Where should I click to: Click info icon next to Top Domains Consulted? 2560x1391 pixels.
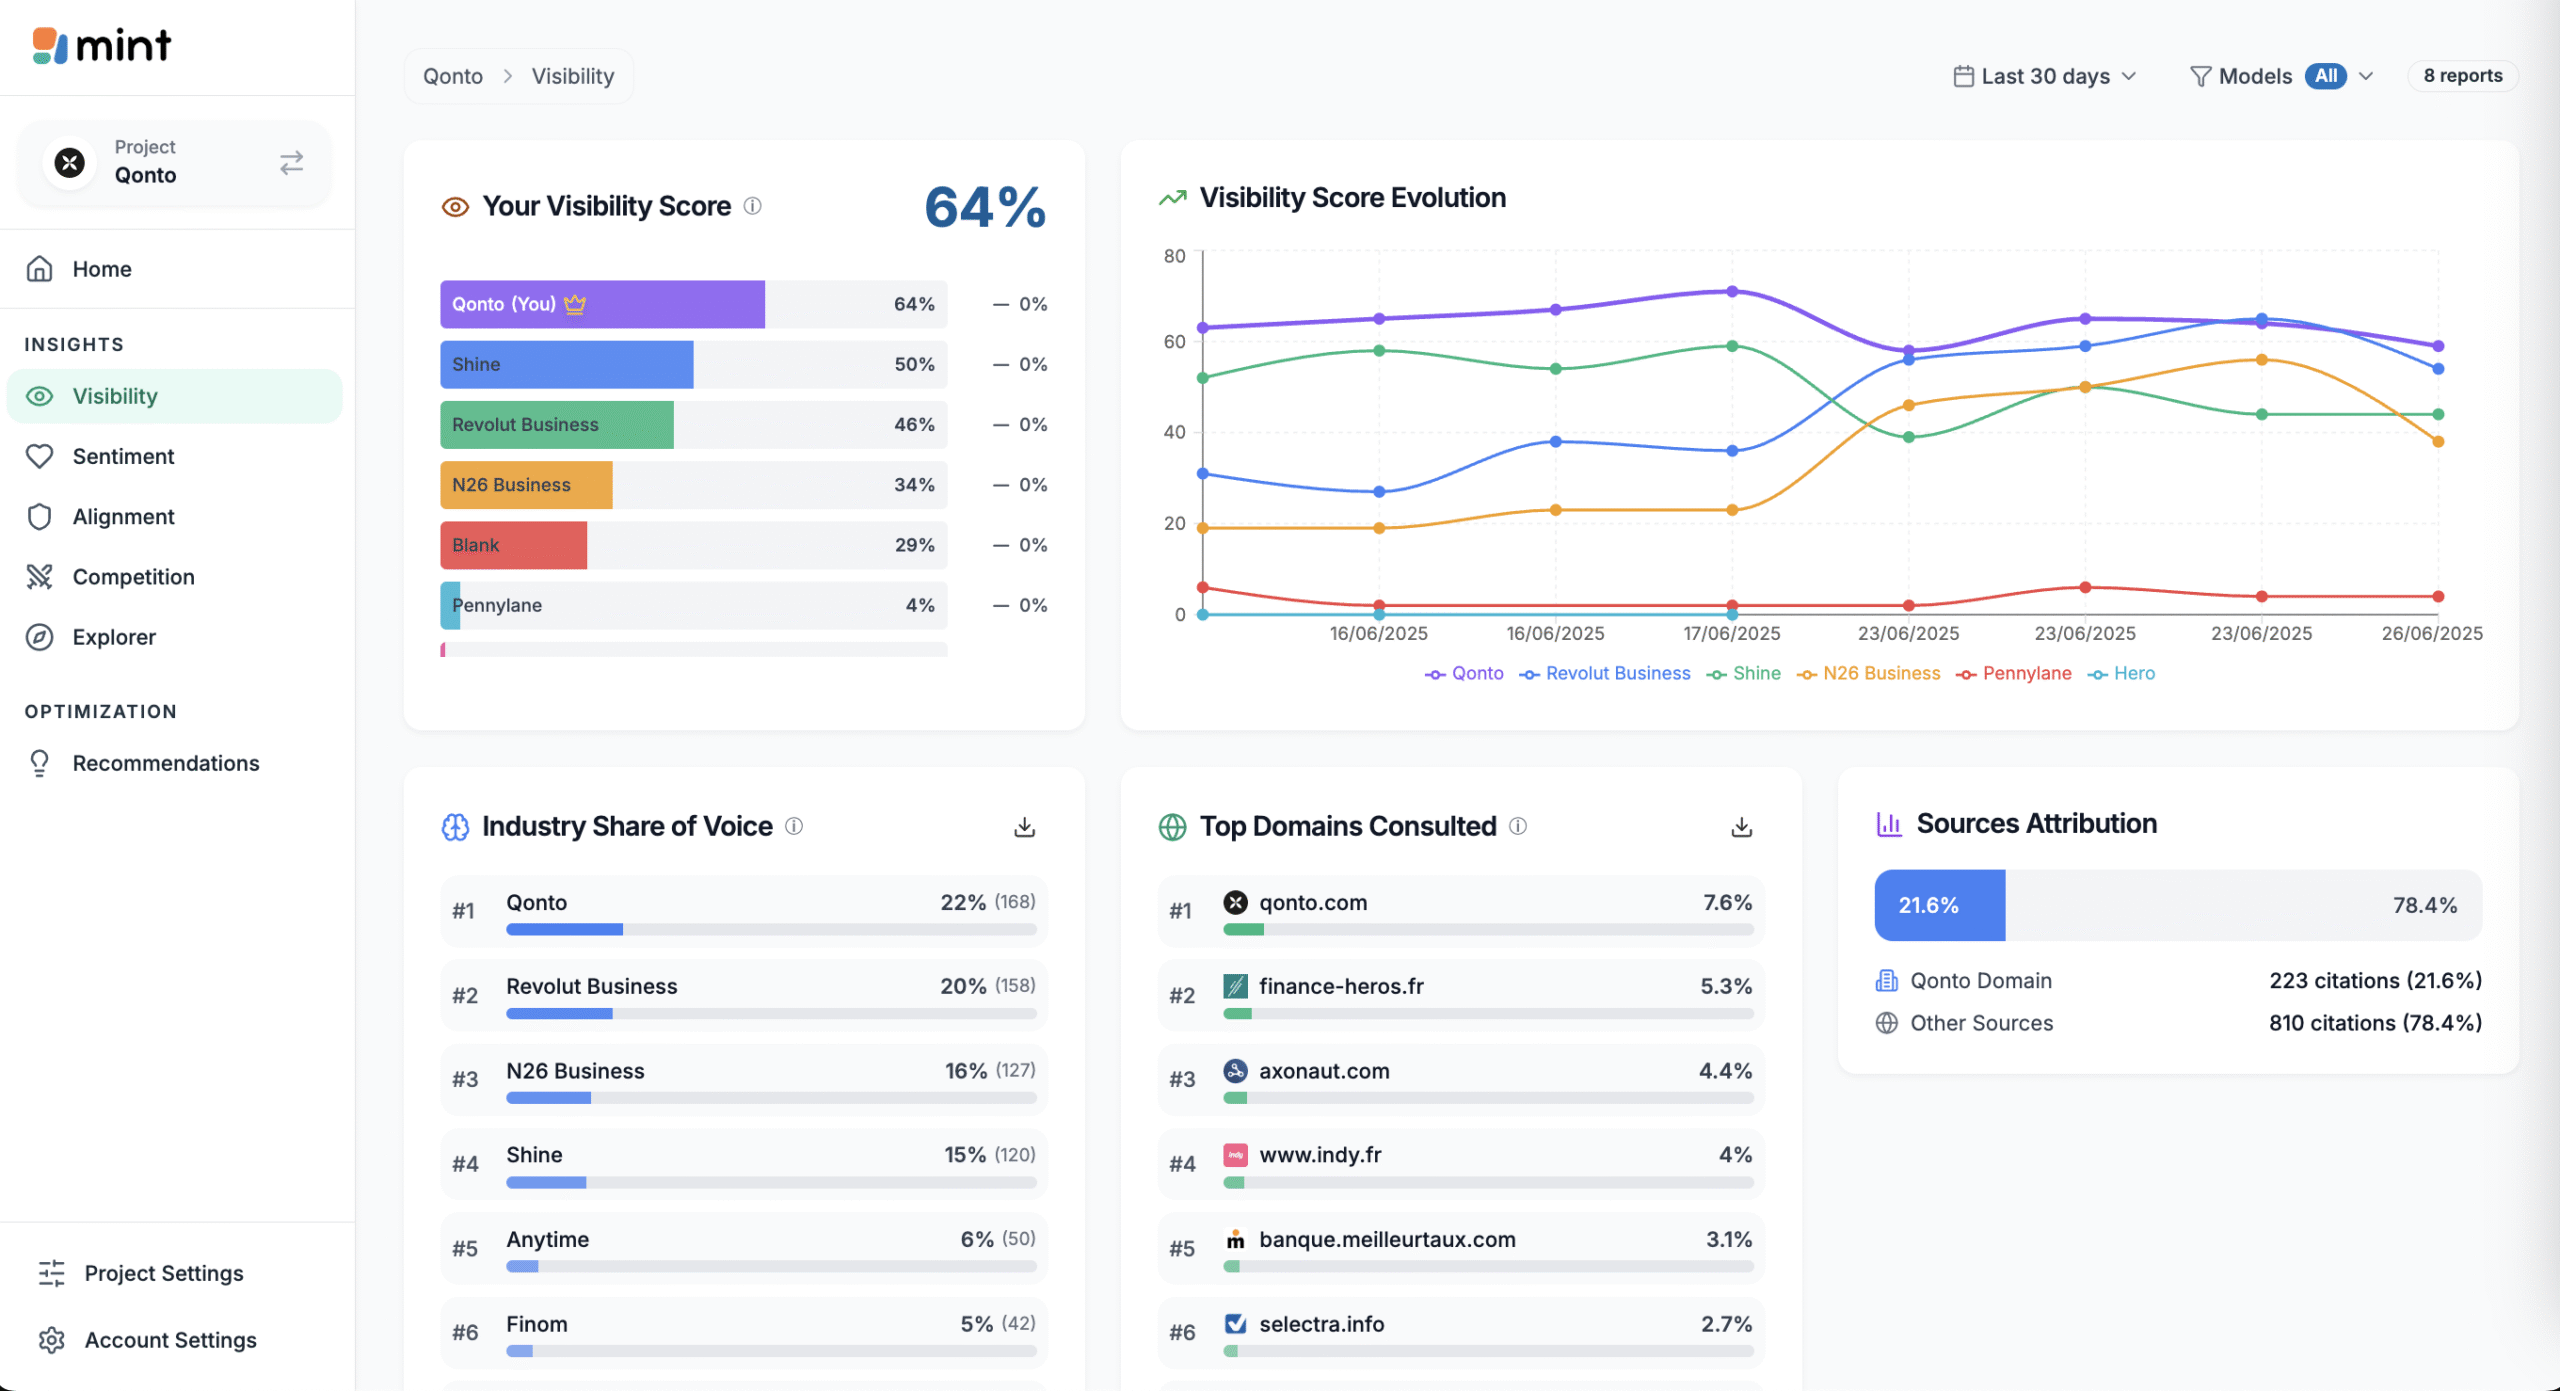pos(1518,826)
